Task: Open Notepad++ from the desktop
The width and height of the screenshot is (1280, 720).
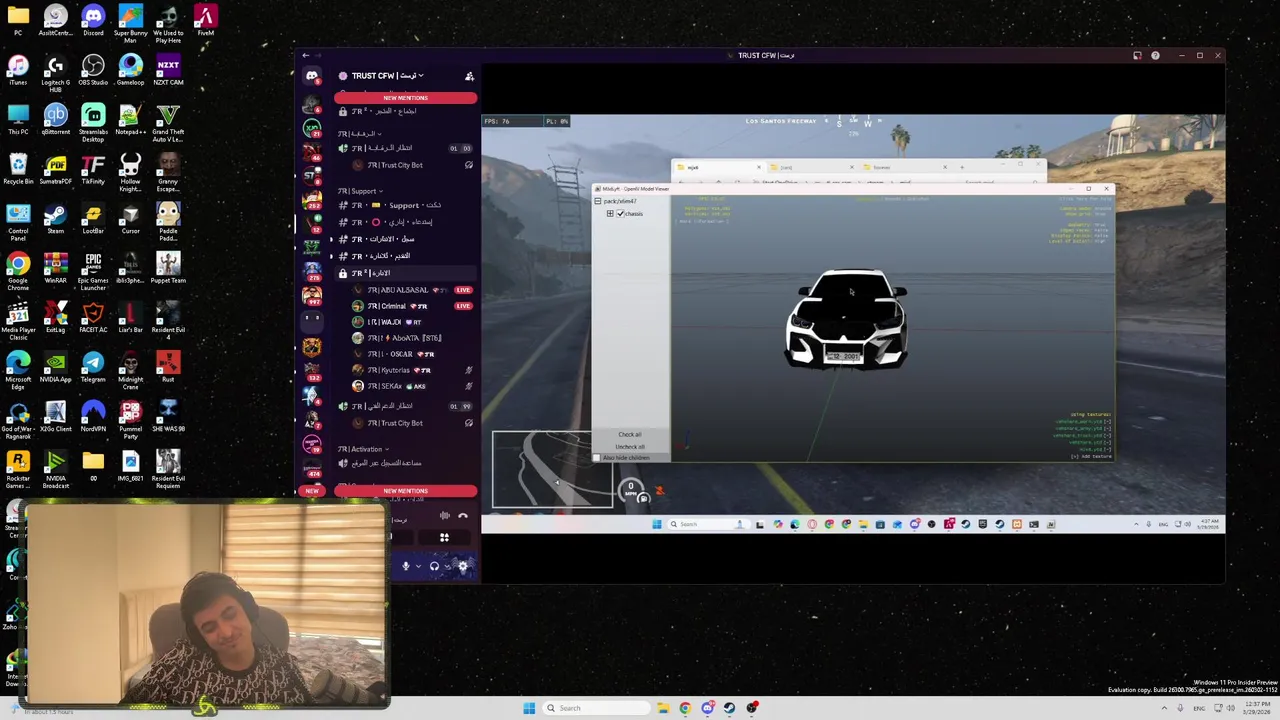Action: click(130, 119)
